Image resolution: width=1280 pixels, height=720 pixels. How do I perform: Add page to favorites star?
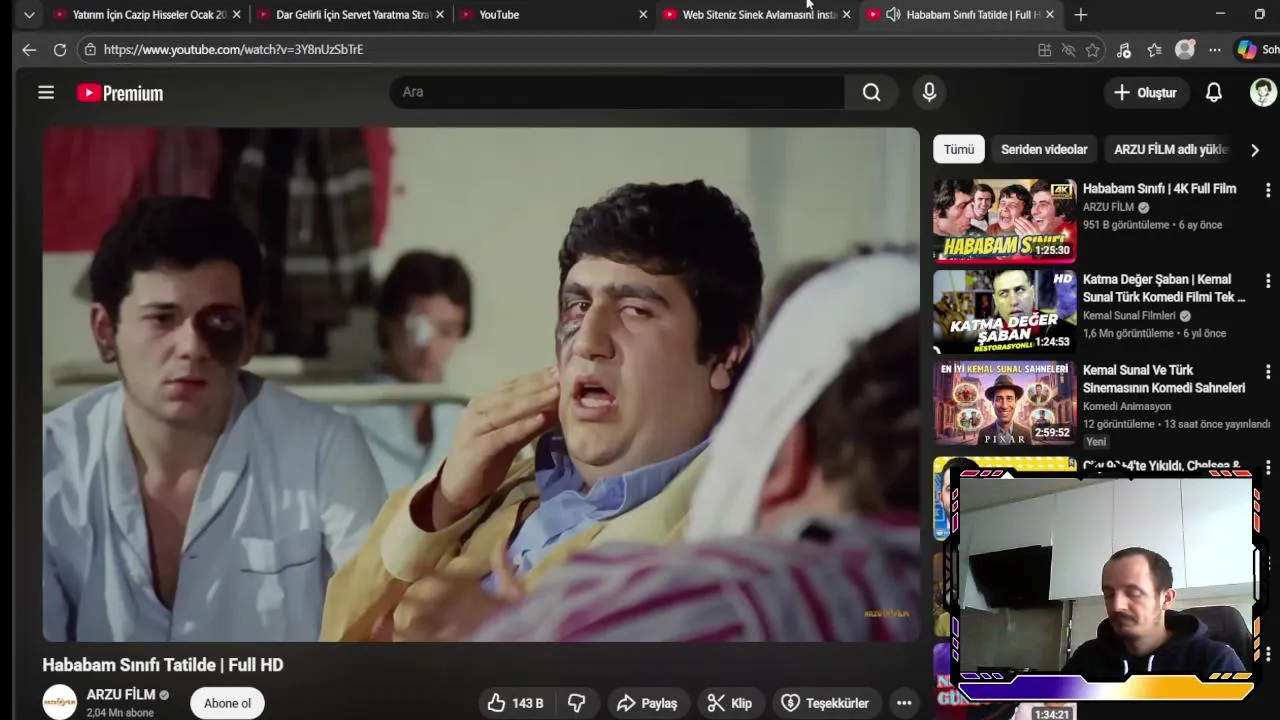point(1092,50)
